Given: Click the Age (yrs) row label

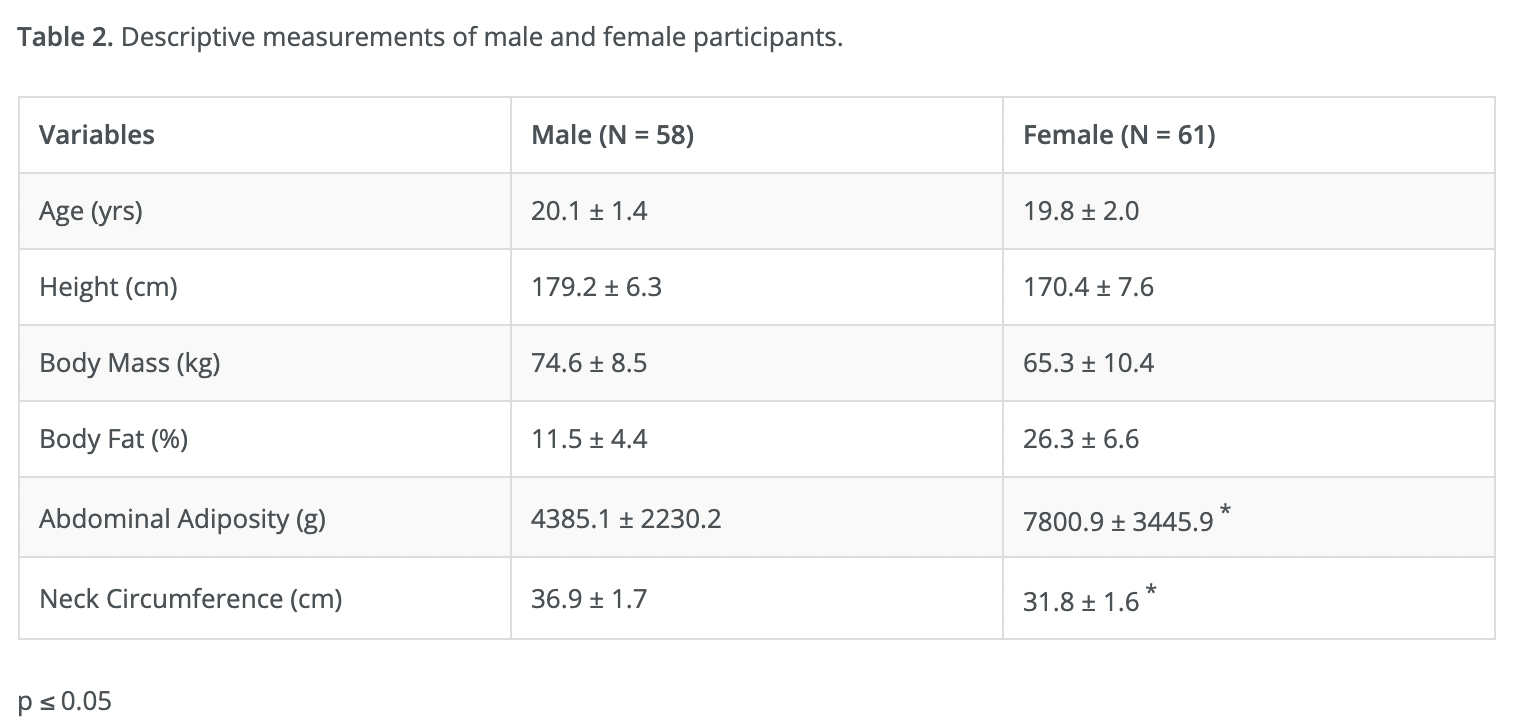Looking at the screenshot, I should pos(91,212).
